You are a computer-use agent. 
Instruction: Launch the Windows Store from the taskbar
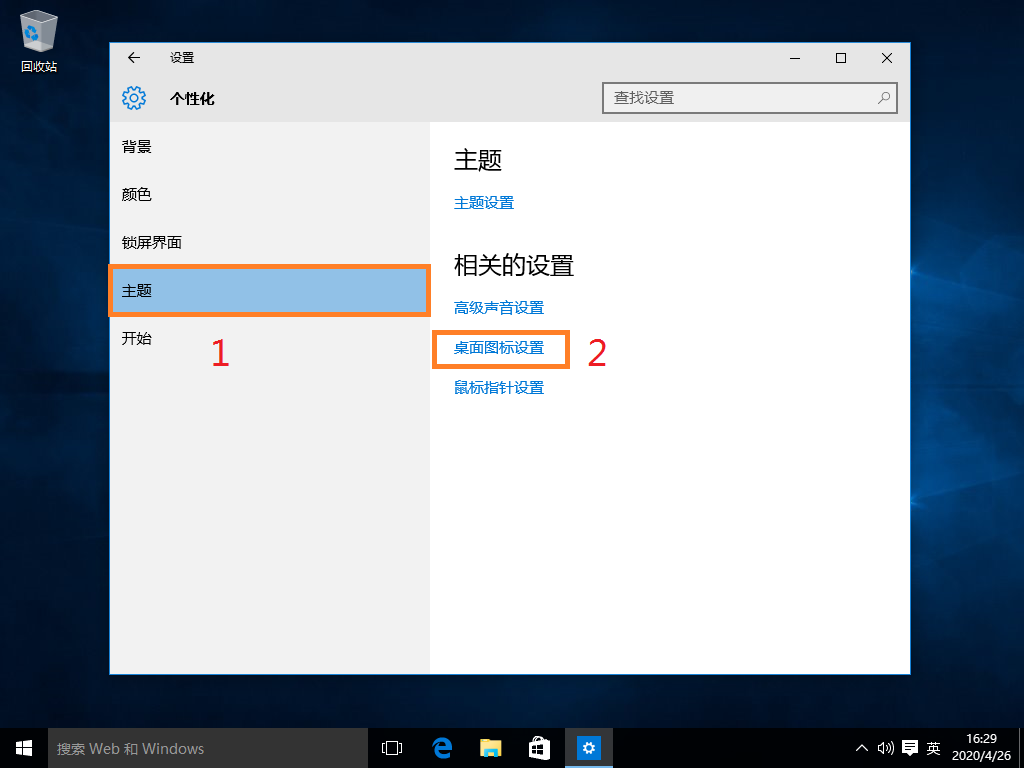pyautogui.click(x=539, y=747)
